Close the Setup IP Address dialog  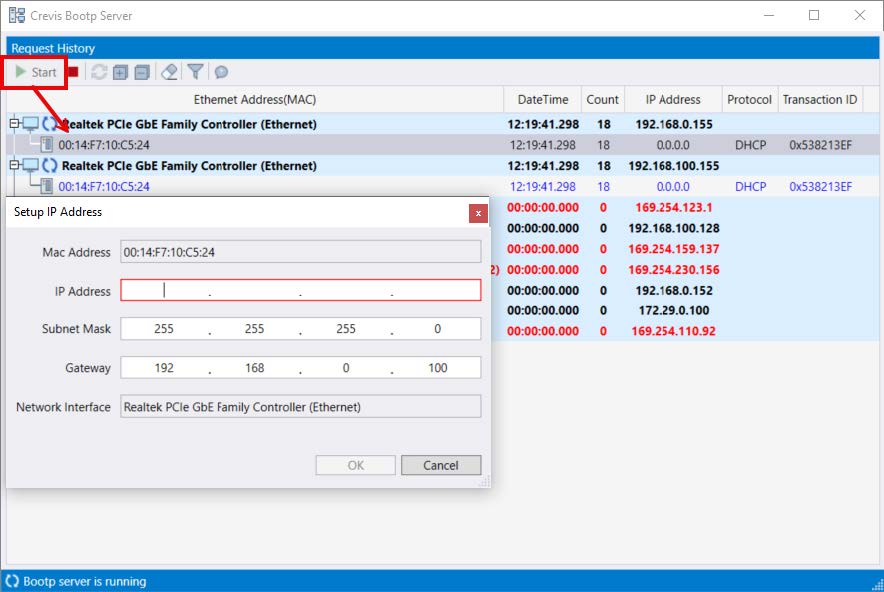coord(478,213)
